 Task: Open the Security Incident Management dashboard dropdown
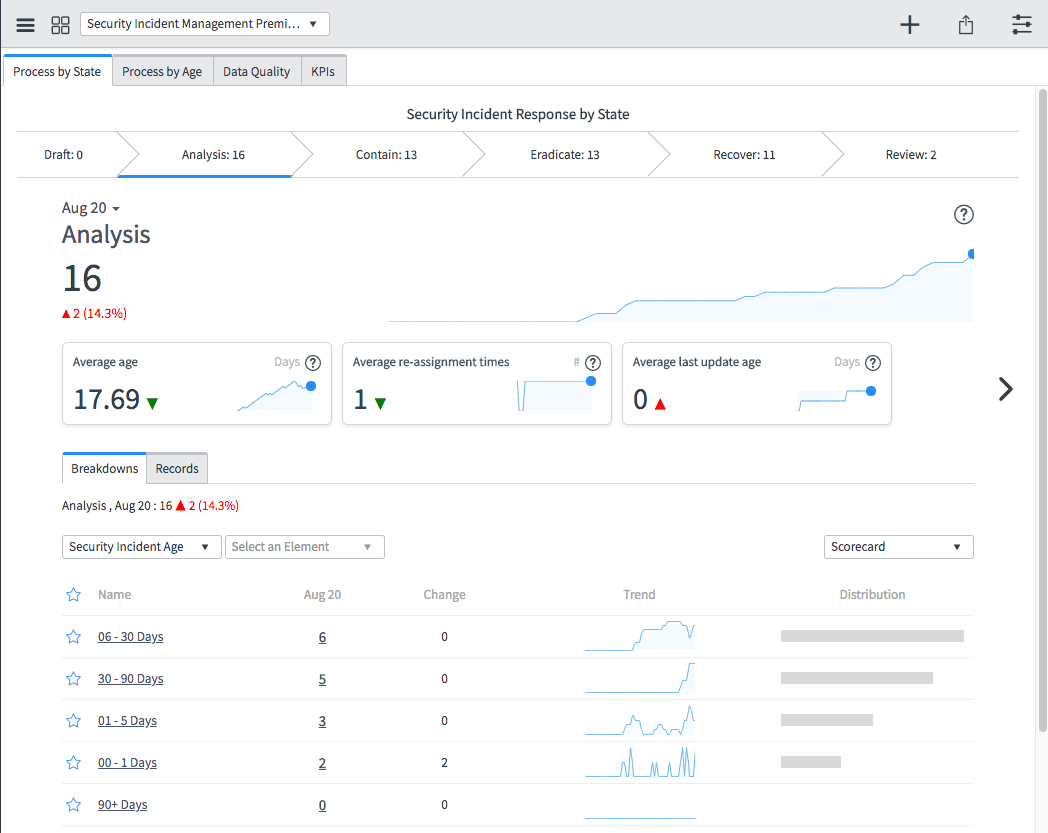pos(204,24)
